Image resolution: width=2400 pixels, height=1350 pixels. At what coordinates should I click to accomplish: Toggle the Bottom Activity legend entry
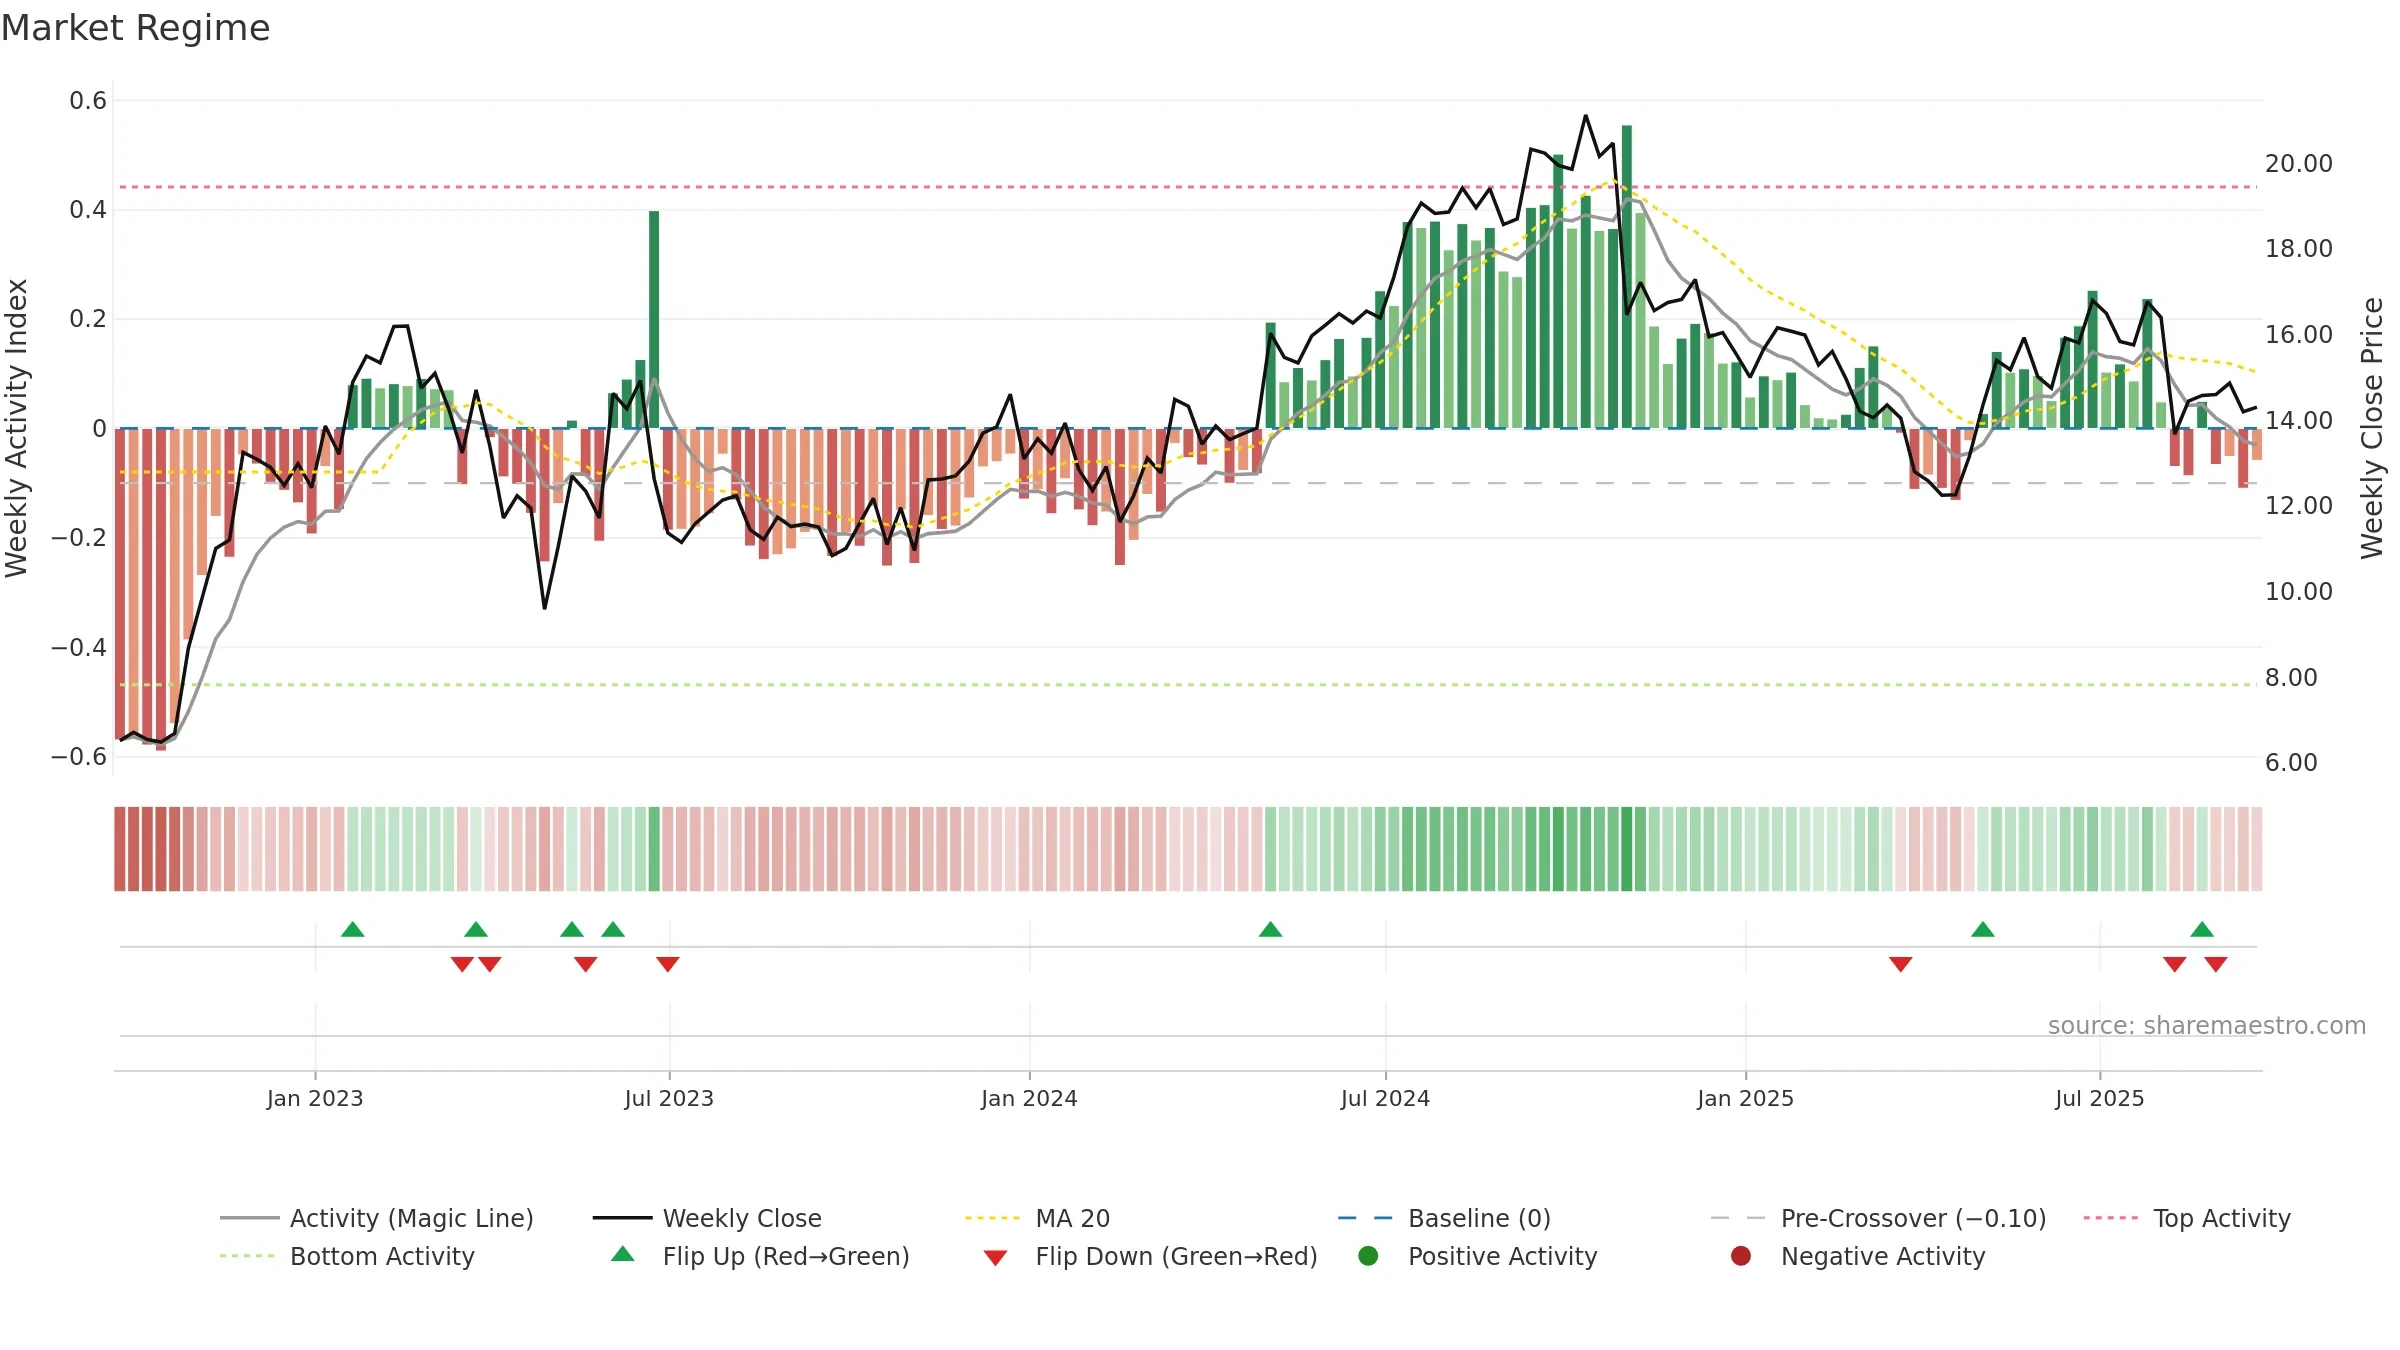(347, 1256)
